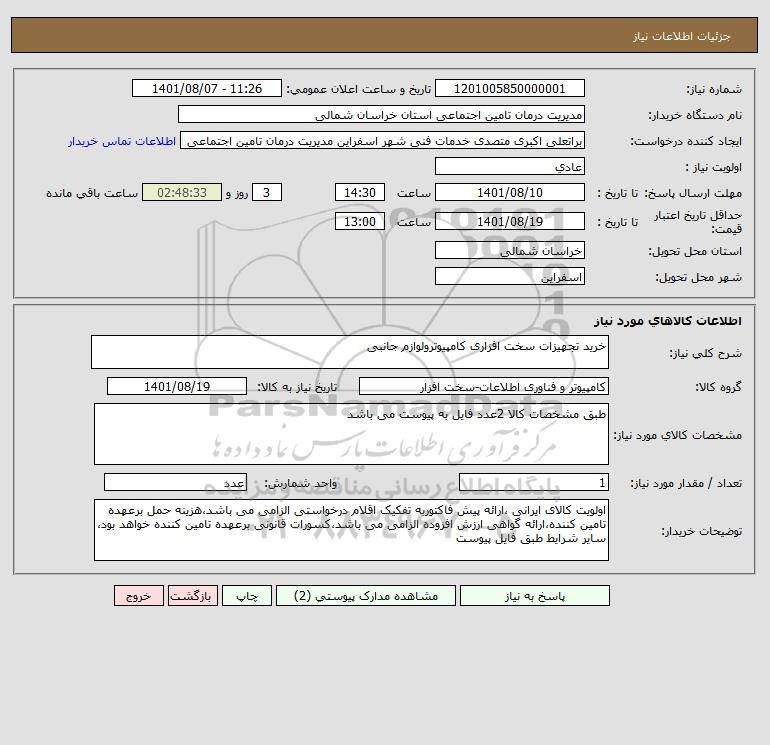Click the remaining days field showing 3
The width and height of the screenshot is (770, 745).
pyautogui.click(x=267, y=193)
